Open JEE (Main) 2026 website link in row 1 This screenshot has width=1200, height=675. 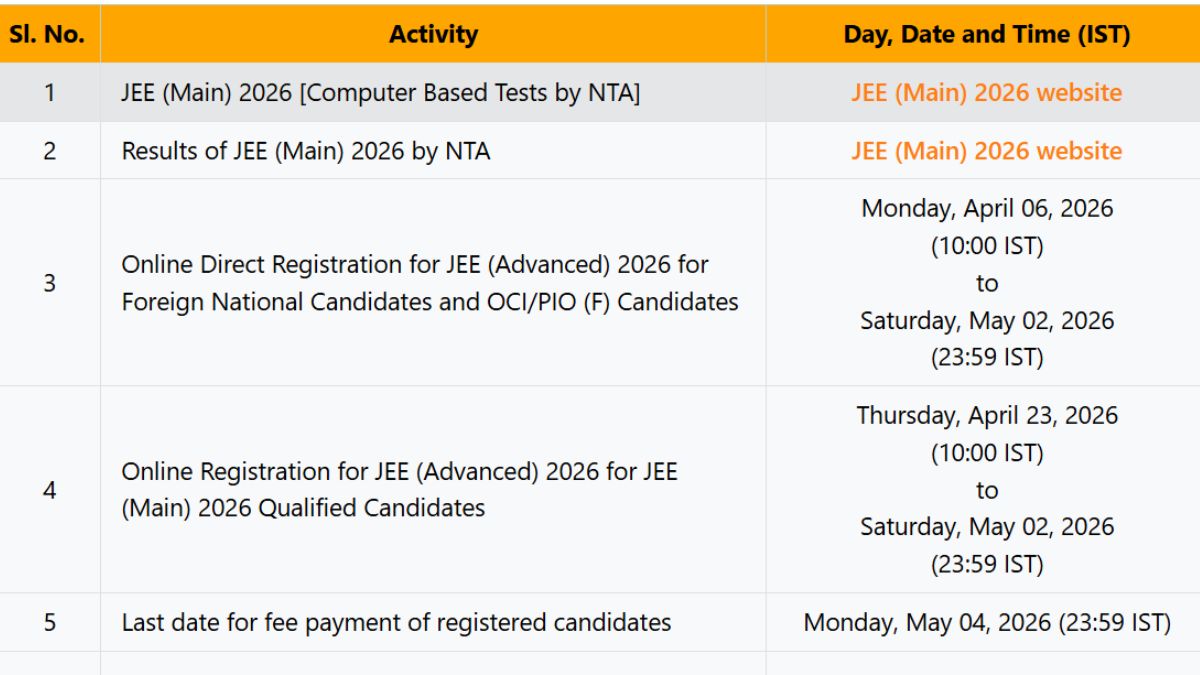(x=986, y=93)
